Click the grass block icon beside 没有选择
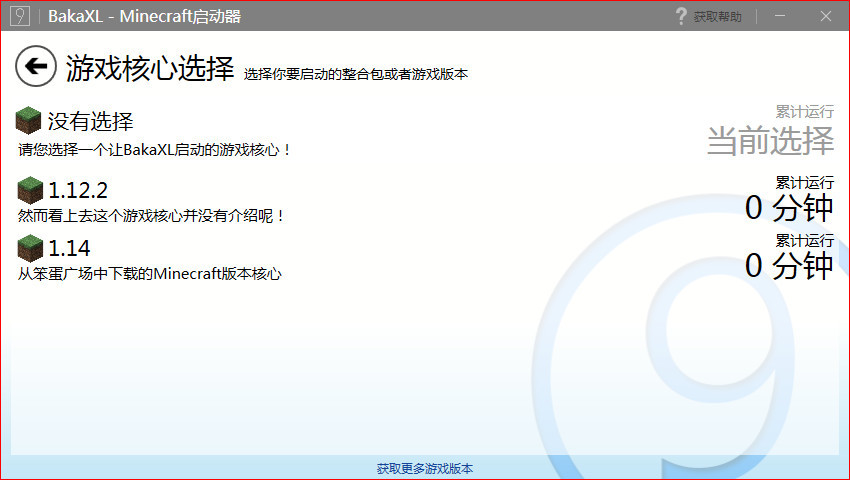The width and height of the screenshot is (850, 480). (x=28, y=120)
